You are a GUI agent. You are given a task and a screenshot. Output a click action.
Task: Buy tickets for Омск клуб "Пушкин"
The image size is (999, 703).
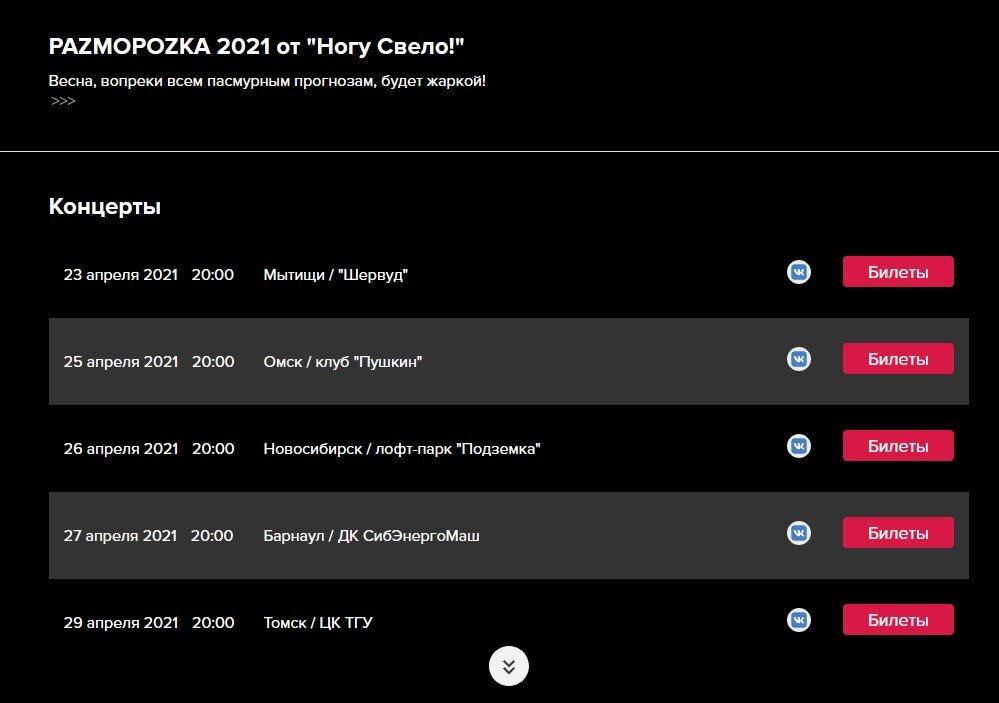pos(897,359)
